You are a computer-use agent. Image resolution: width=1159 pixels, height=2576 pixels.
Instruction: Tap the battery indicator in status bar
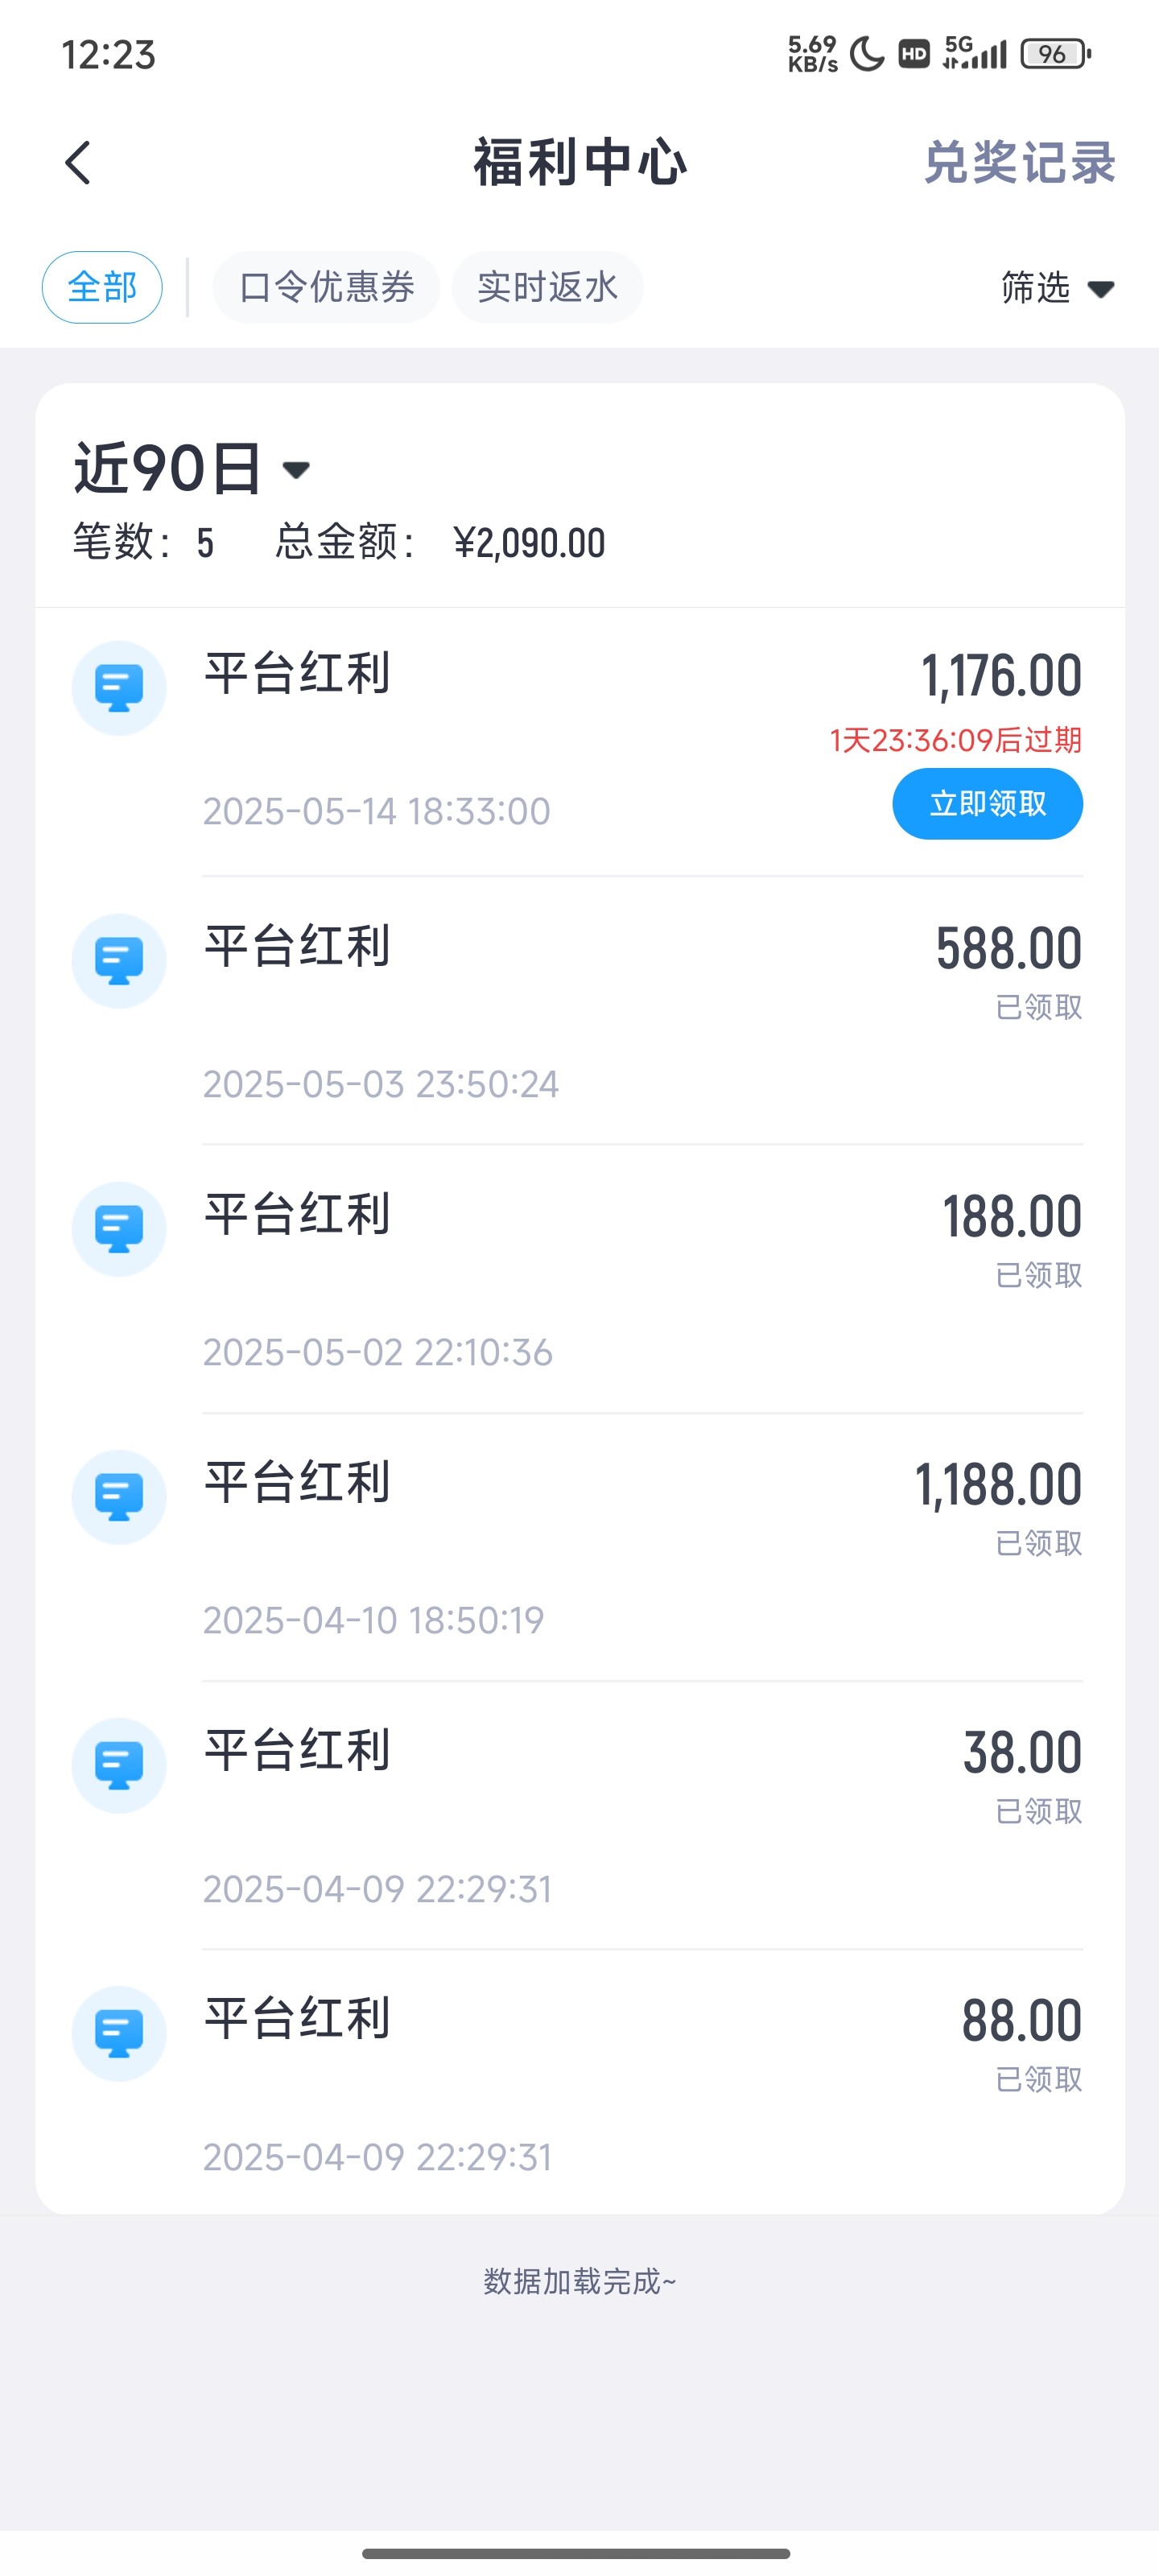pyautogui.click(x=1054, y=54)
